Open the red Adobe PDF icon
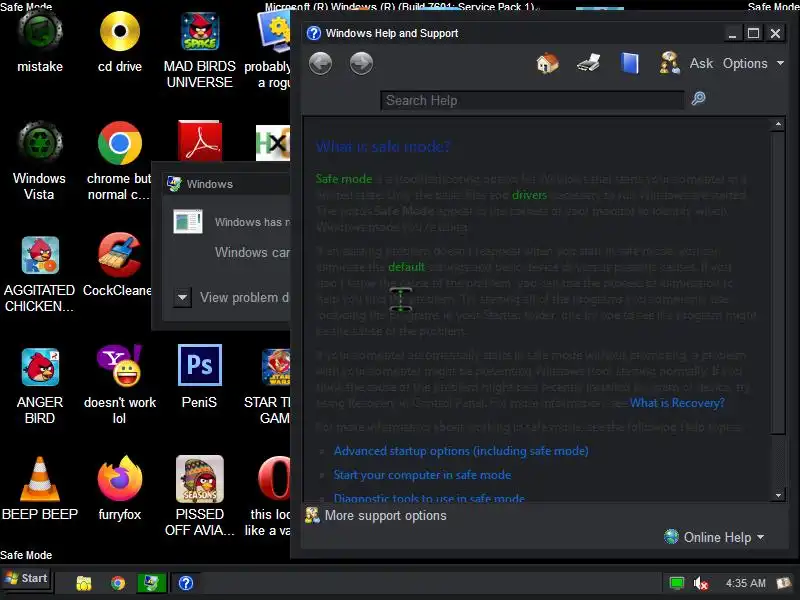 click(199, 141)
